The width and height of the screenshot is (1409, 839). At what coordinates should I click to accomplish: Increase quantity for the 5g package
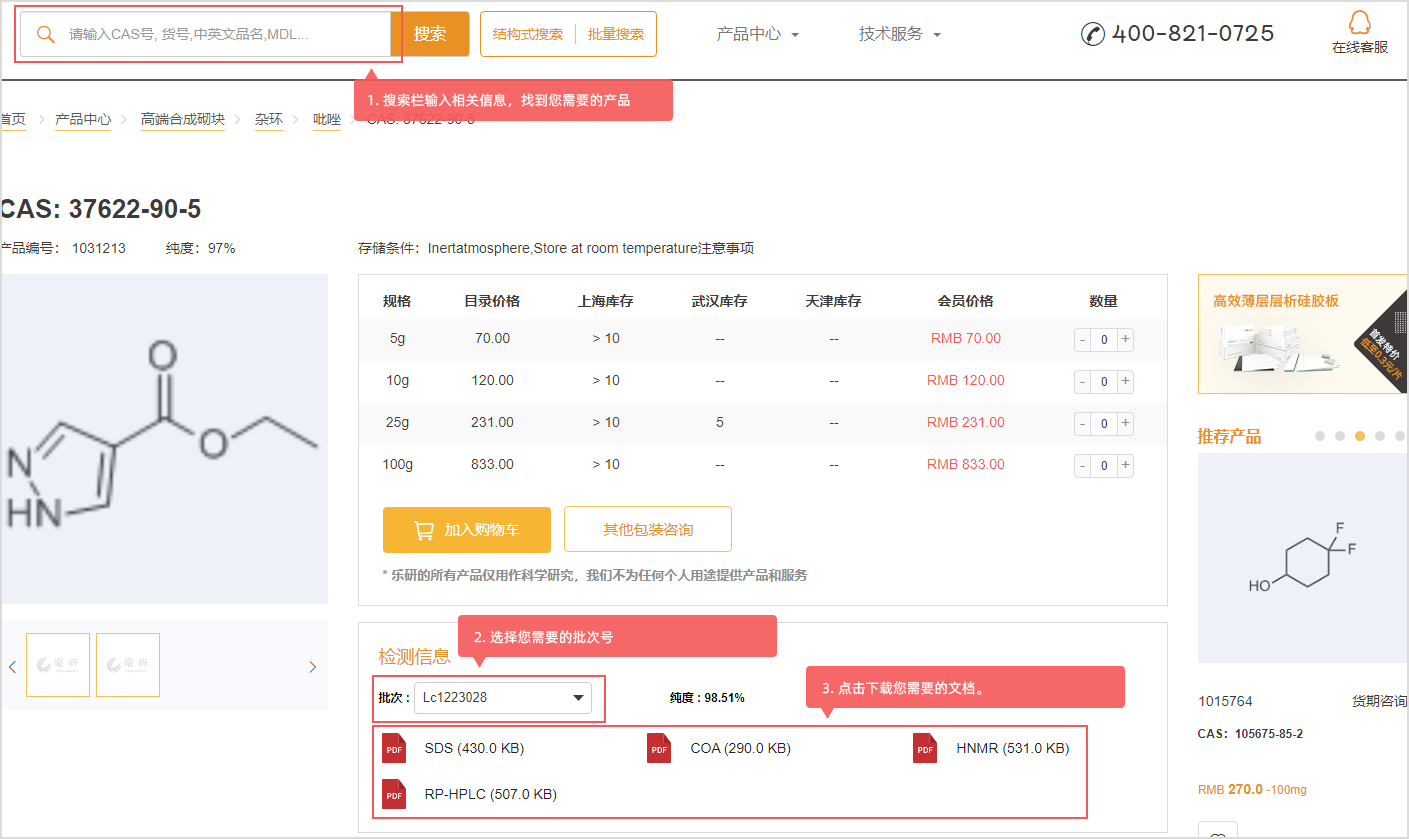click(1125, 339)
